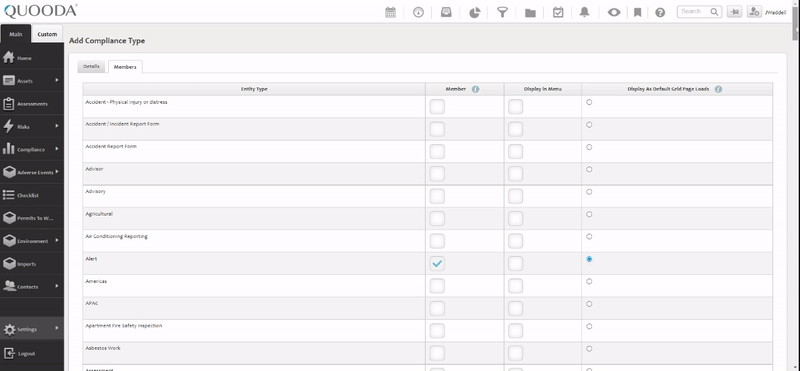Click the JWaddell username
800x371 pixels.
[776, 12]
